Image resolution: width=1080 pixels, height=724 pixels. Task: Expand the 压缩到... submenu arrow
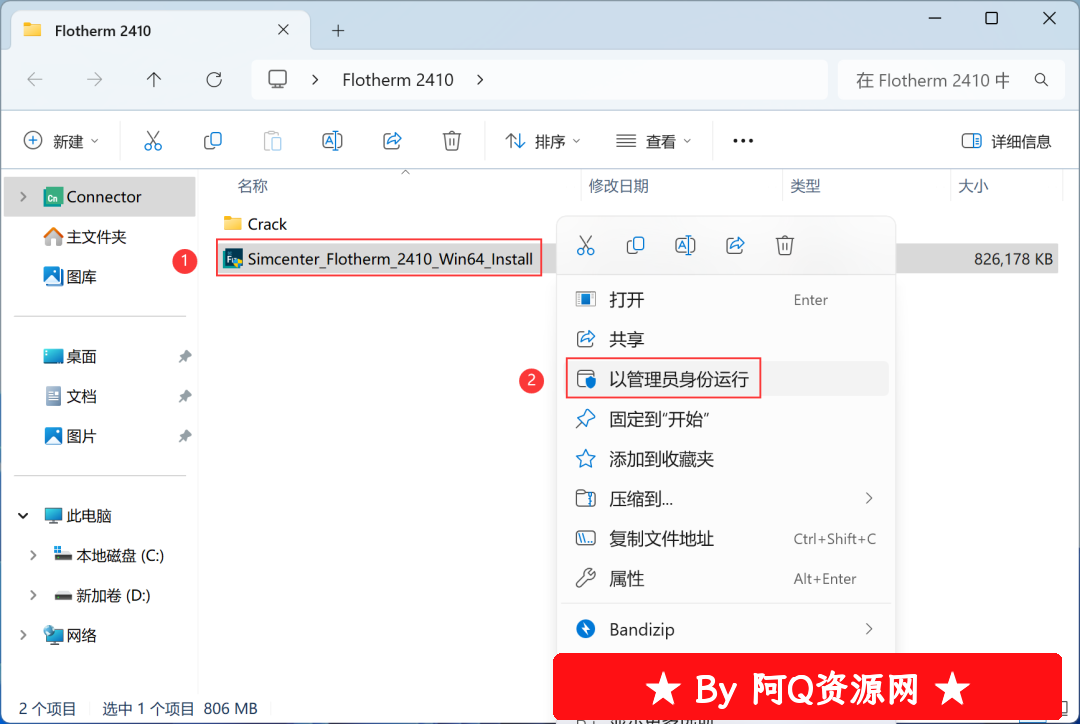869,498
